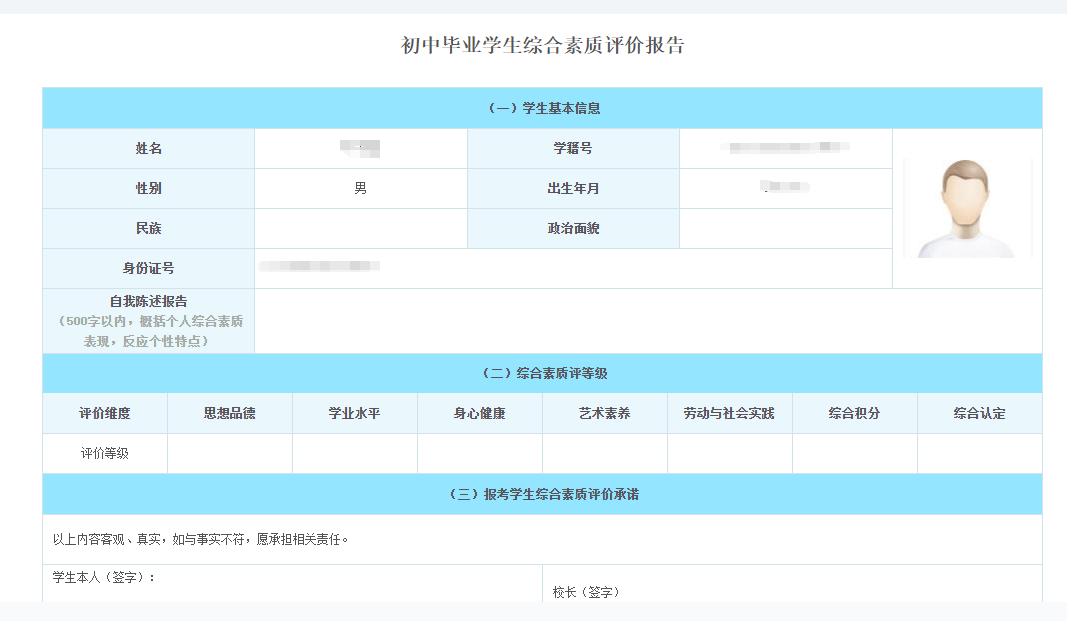Click the student avatar photo

(967, 208)
